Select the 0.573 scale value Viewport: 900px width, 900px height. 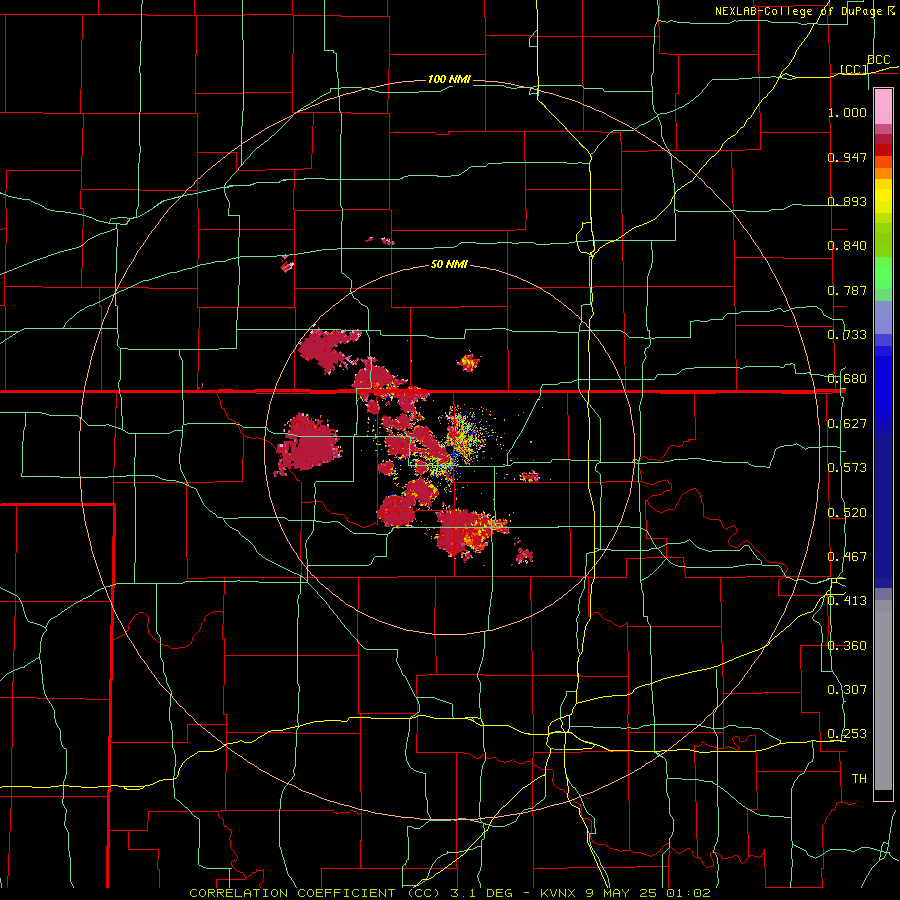847,468
